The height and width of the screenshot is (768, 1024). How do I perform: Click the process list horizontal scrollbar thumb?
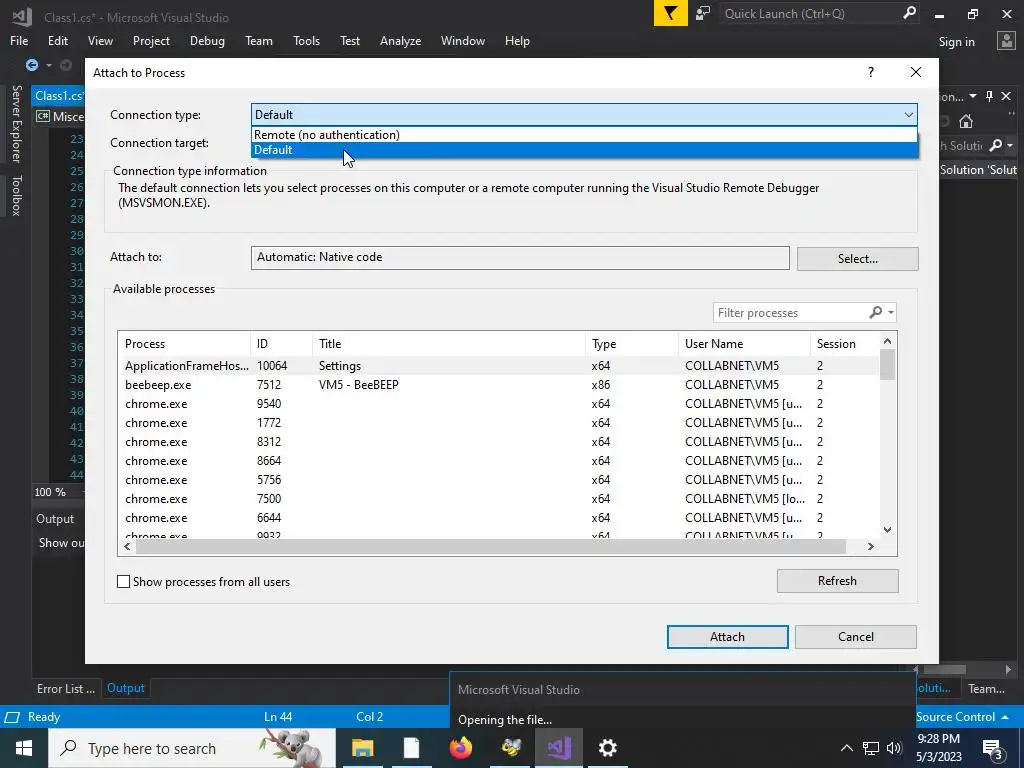(490, 546)
